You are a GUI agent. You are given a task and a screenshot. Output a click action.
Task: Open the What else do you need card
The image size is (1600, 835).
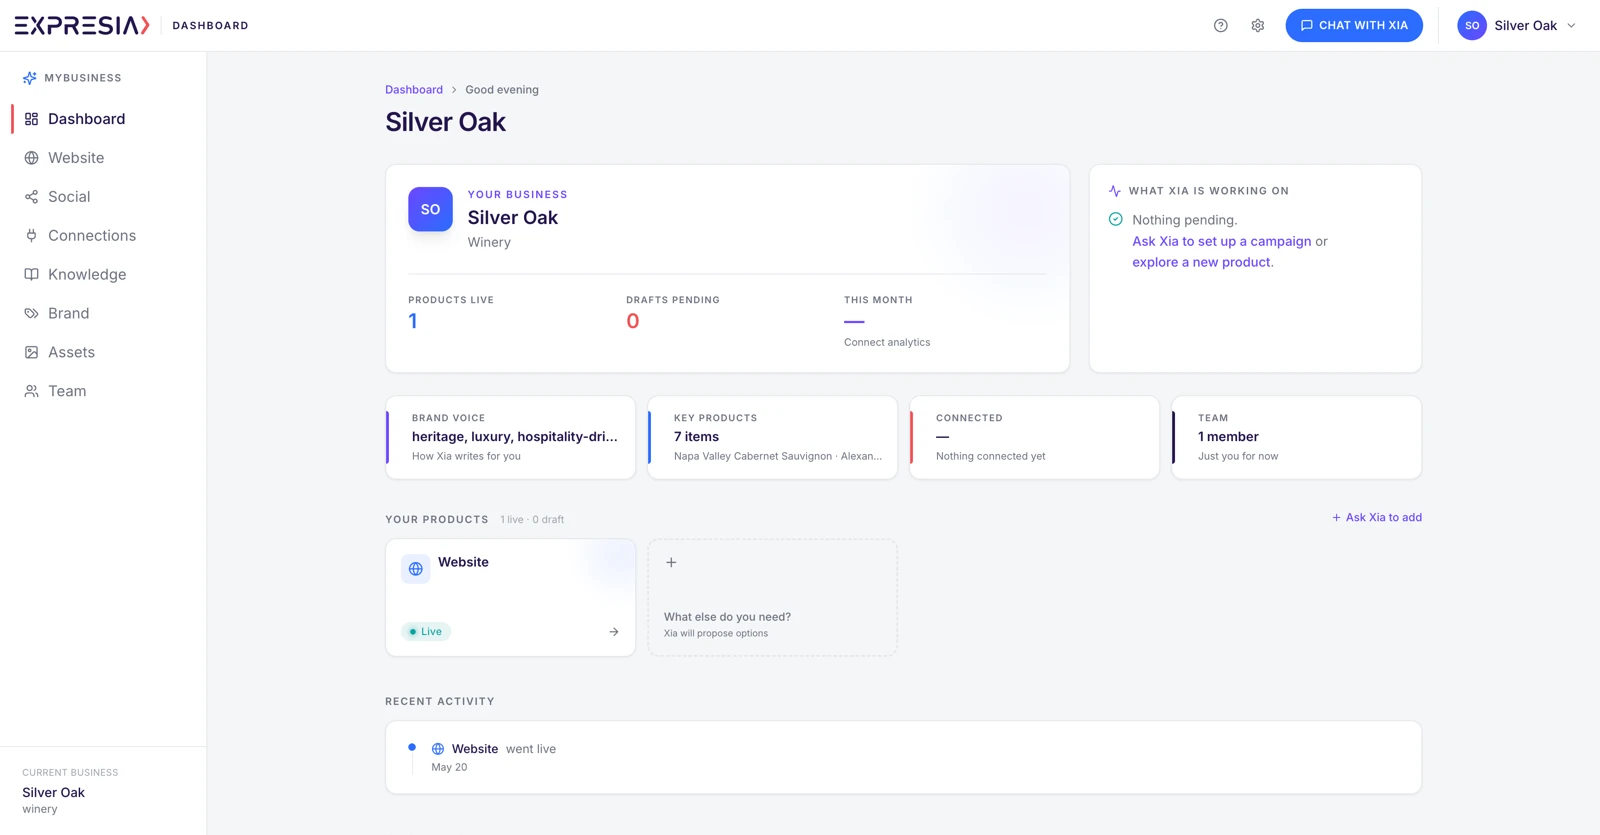[773, 598]
